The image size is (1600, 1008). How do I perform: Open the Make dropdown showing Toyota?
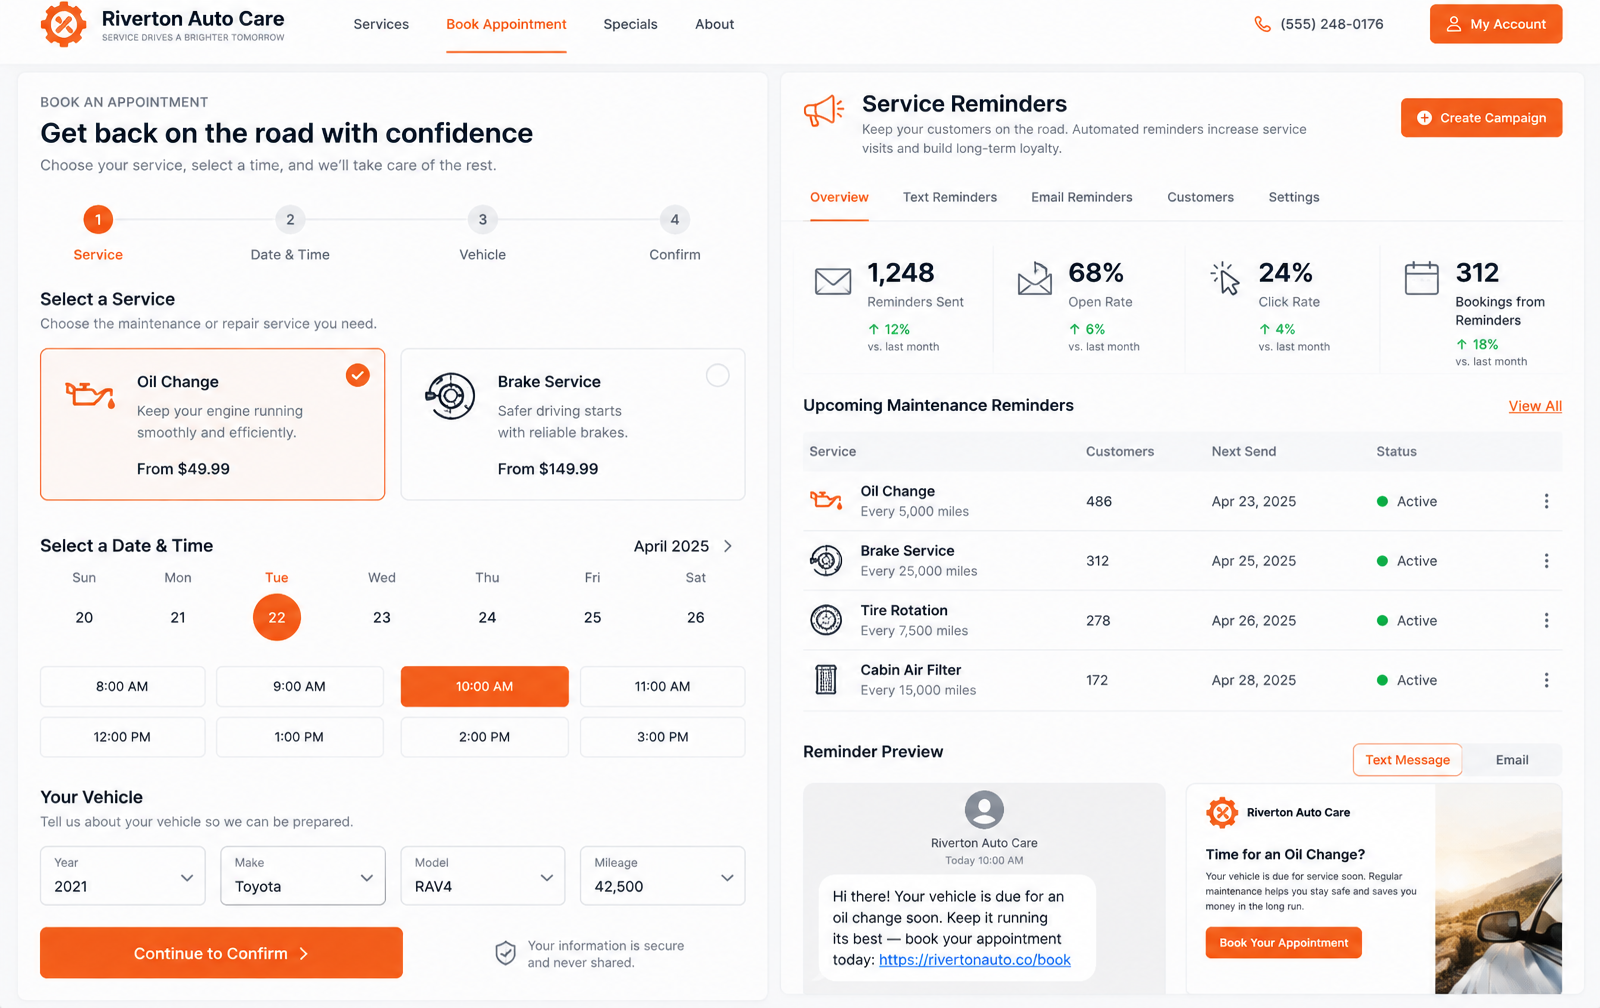(303, 876)
